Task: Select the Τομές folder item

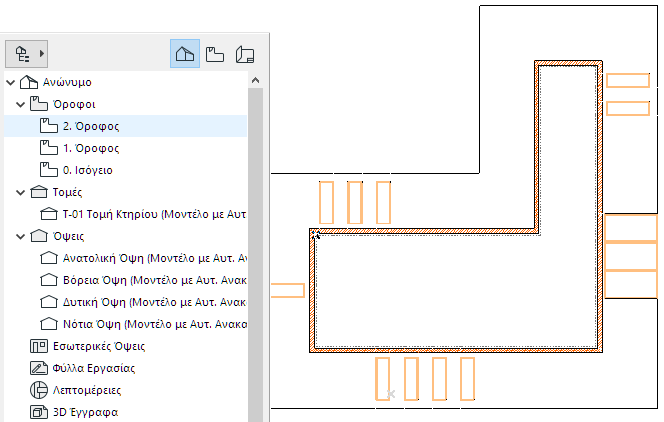Action: 67,192
